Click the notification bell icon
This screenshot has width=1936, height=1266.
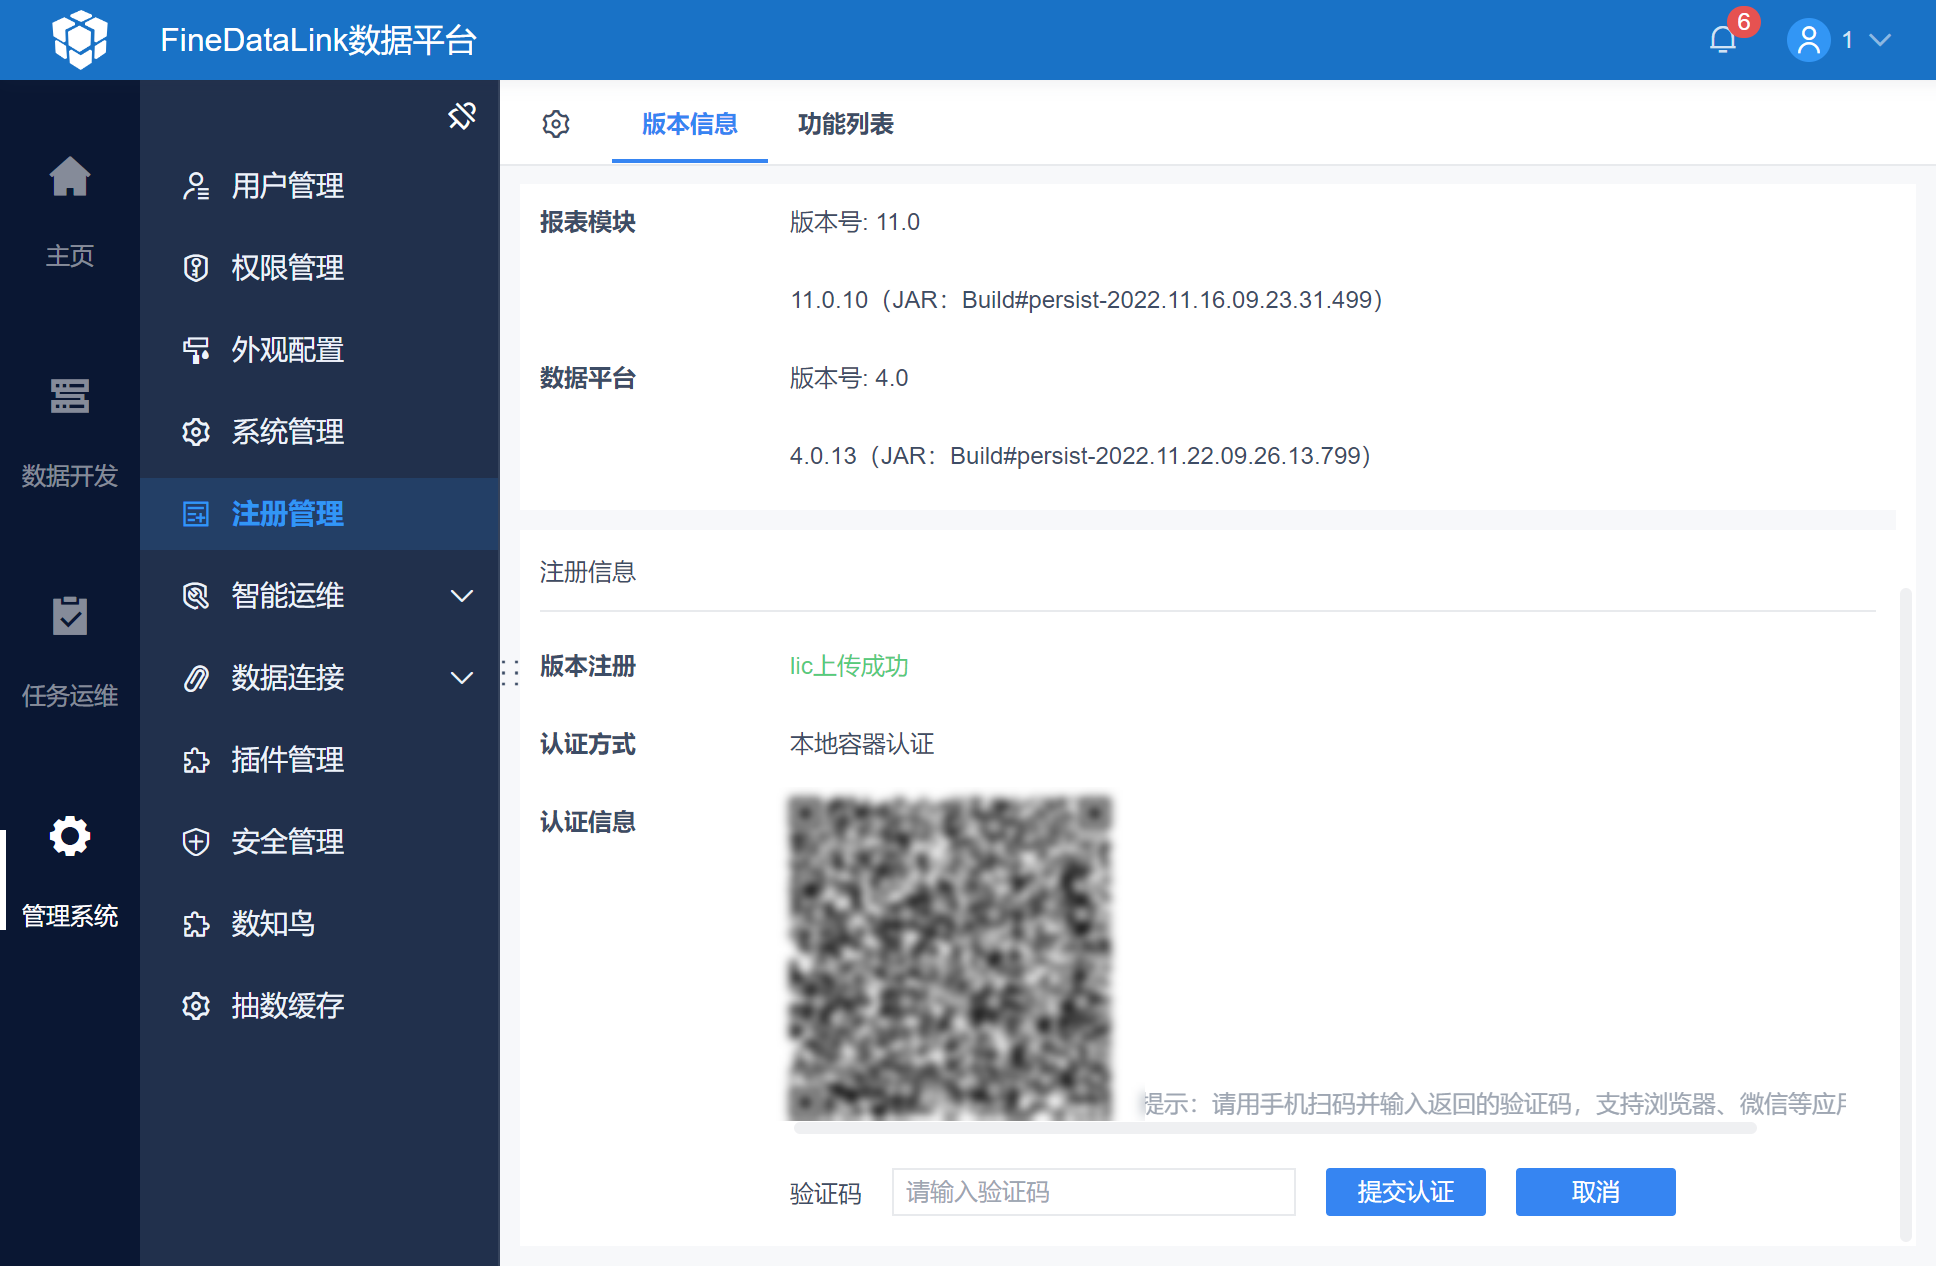[x=1722, y=40]
